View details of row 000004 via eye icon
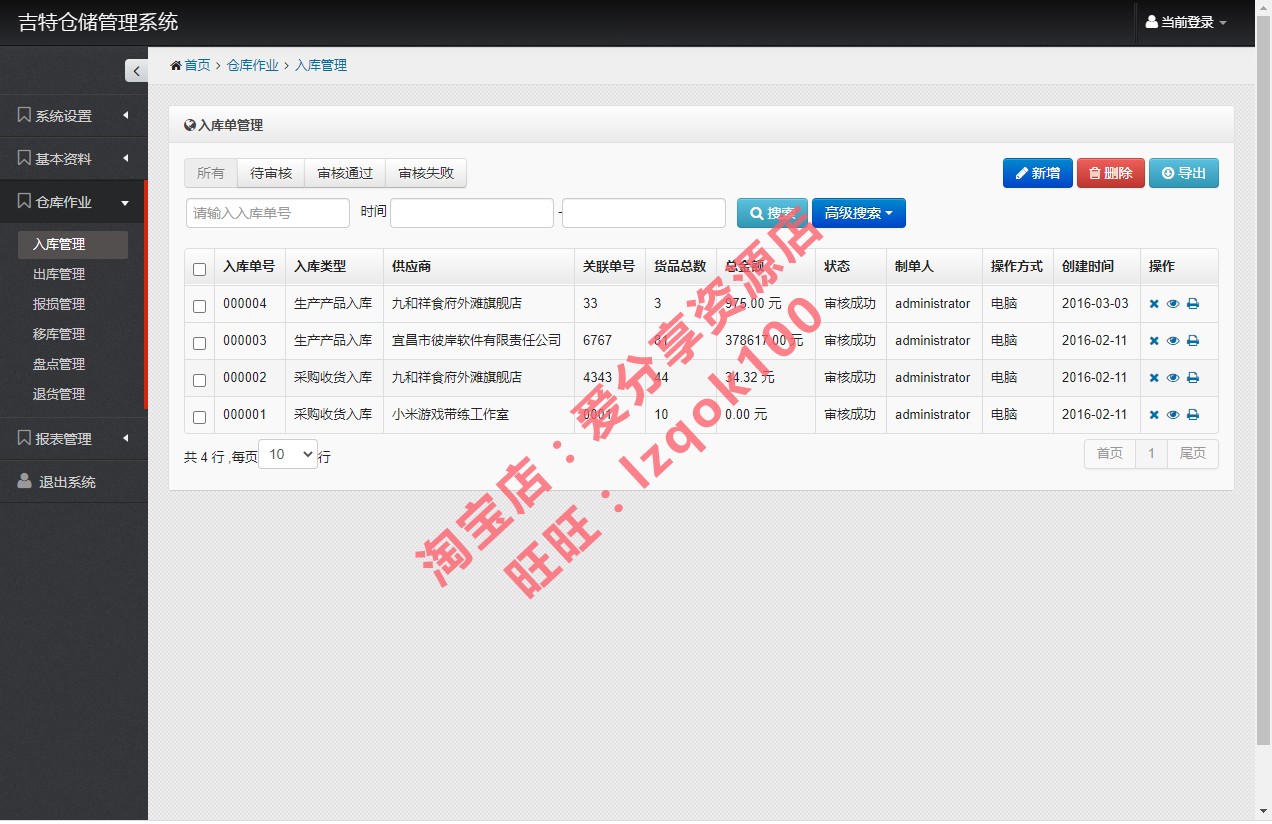The height and width of the screenshot is (824, 1272). [1173, 304]
